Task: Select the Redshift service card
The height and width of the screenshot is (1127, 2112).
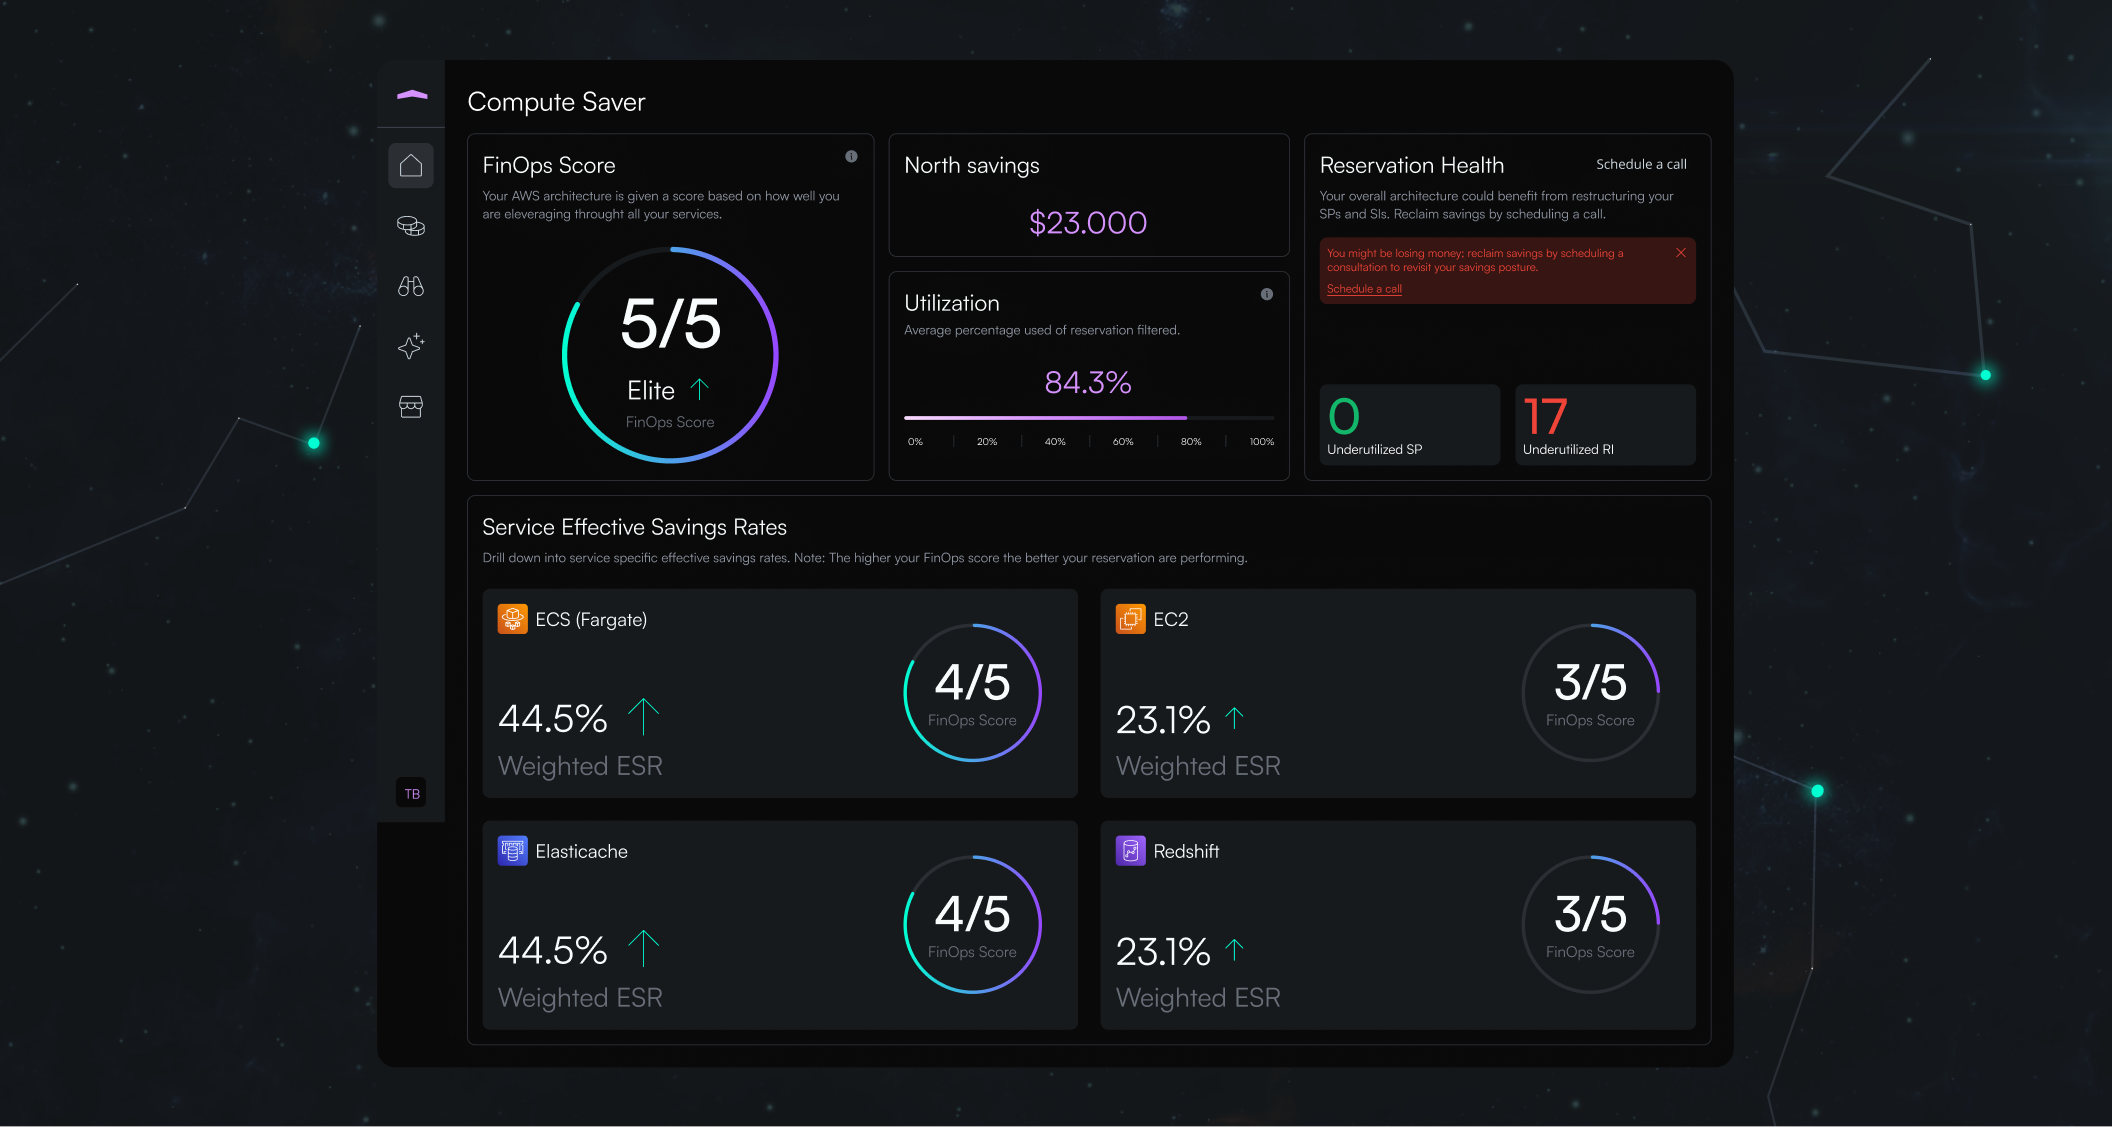Action: 1397,924
